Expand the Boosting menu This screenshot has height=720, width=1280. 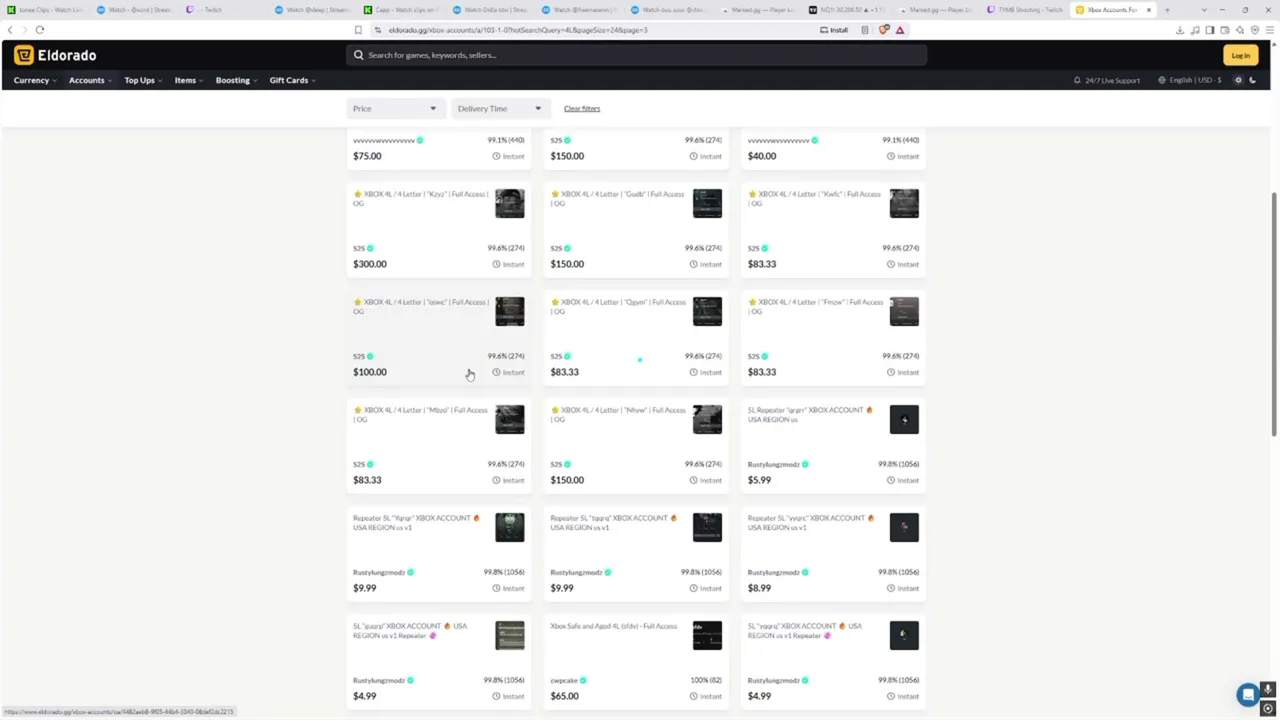click(x=236, y=80)
